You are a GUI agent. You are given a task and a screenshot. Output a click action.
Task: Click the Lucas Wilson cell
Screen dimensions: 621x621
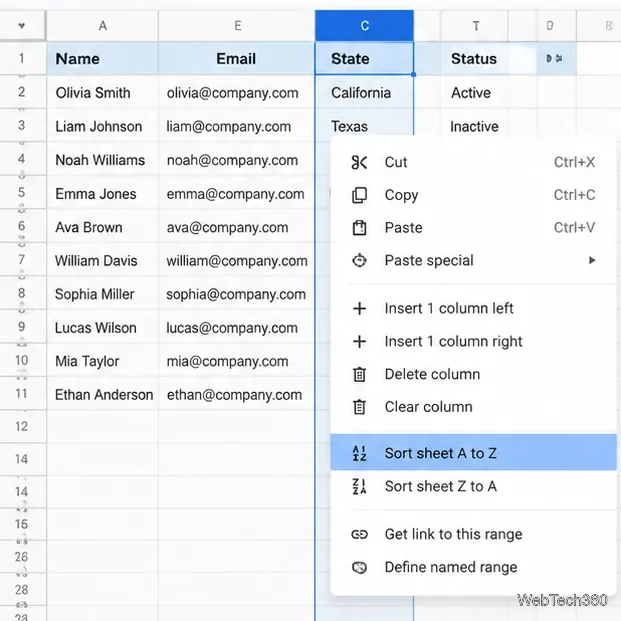(103, 328)
